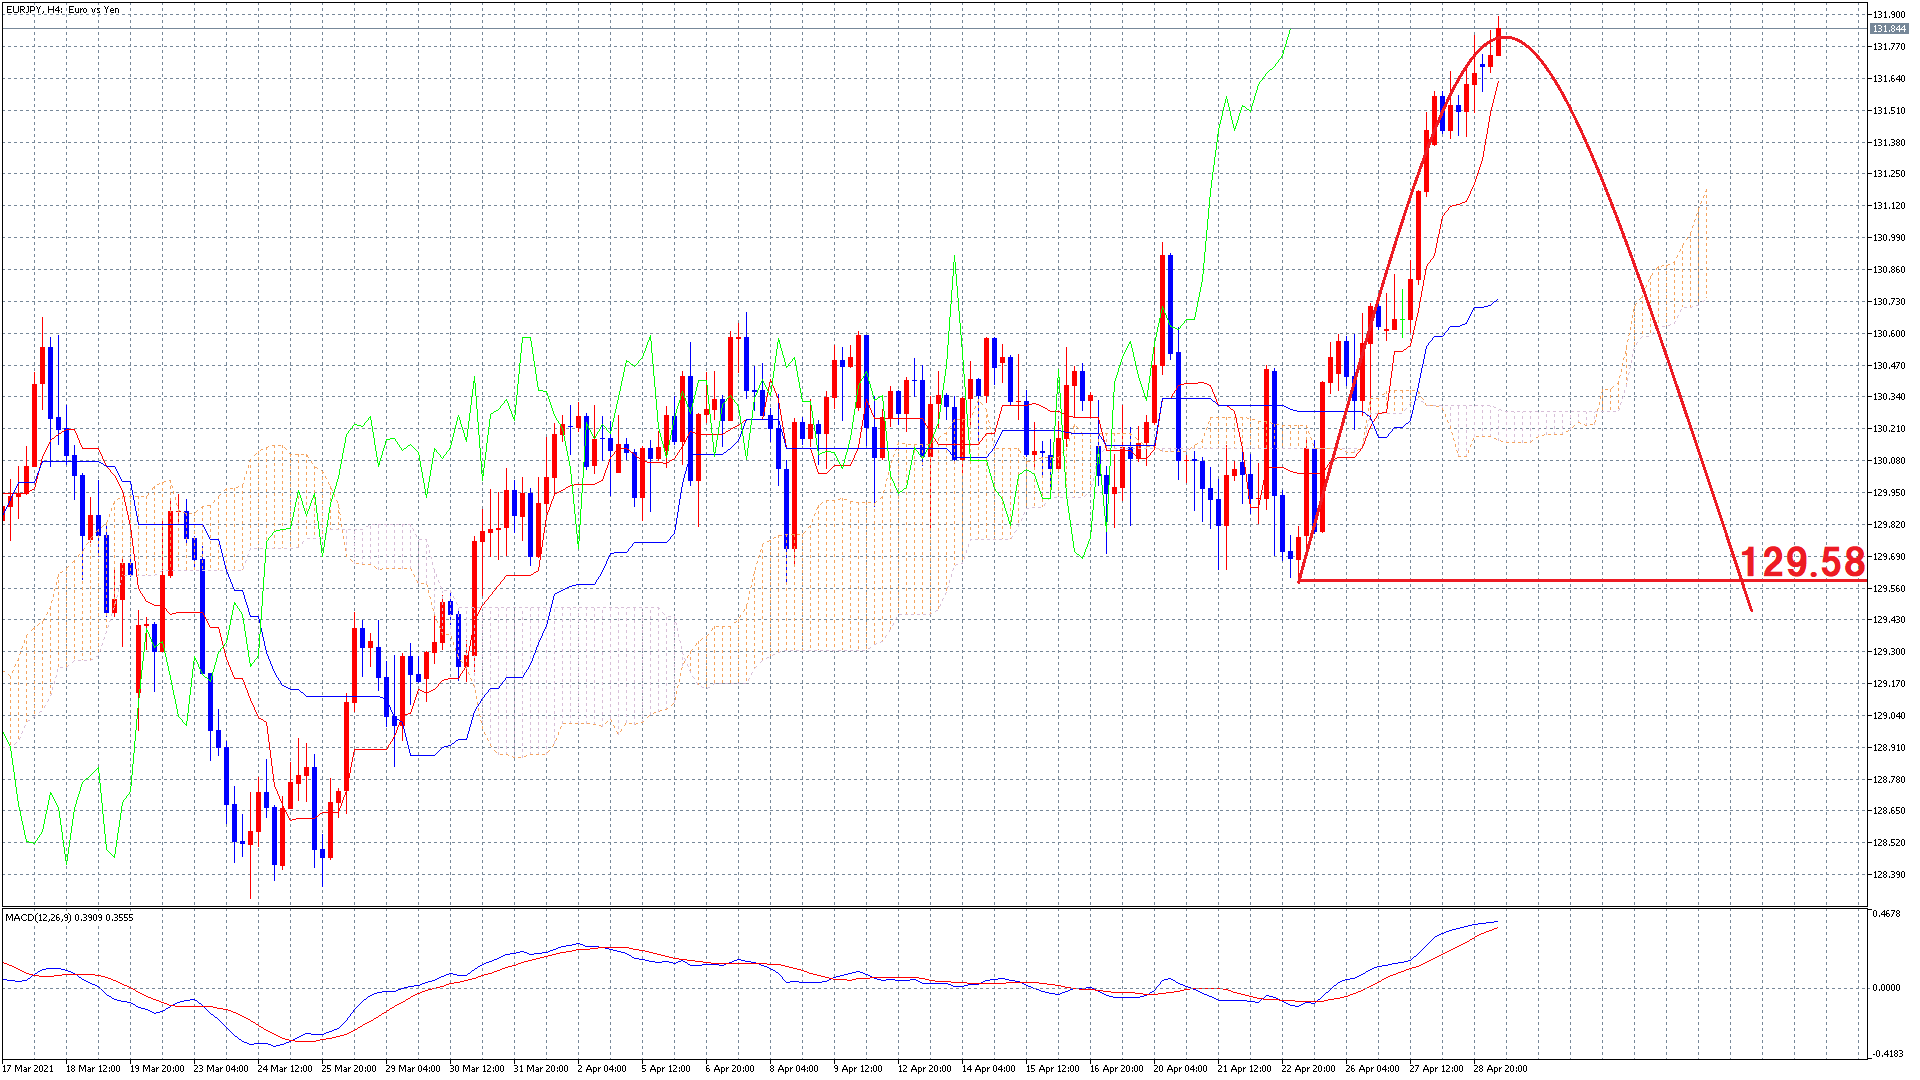This screenshot has height=1080, width=1920.
Task: Click the 9 Apr 12:00 time axis label
Action: point(859,1068)
